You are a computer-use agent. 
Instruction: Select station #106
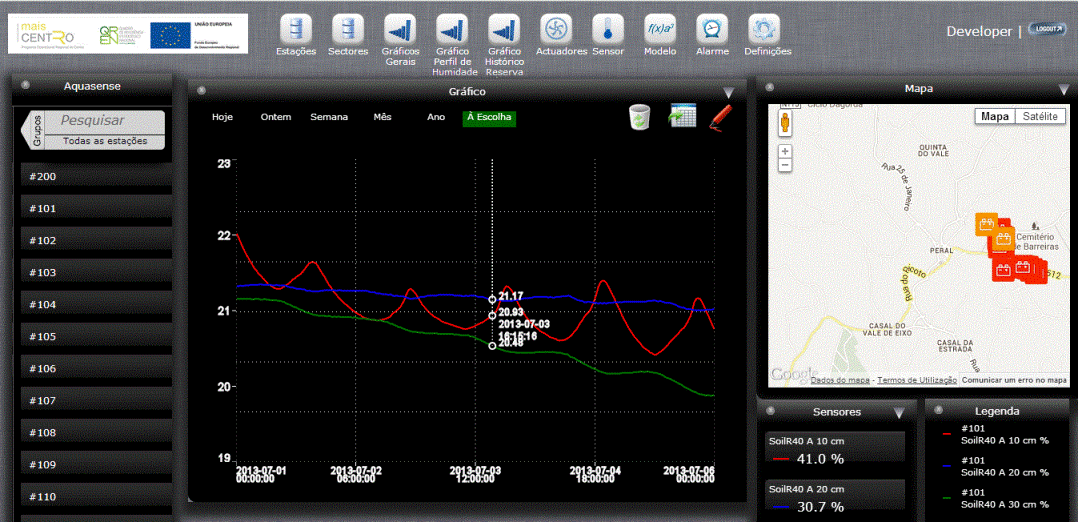[x=96, y=369]
